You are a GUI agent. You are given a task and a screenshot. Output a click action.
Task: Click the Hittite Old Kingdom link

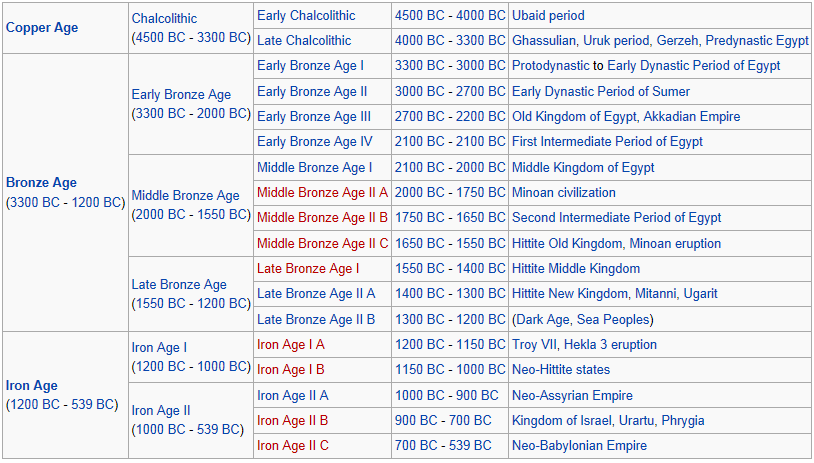coord(567,243)
